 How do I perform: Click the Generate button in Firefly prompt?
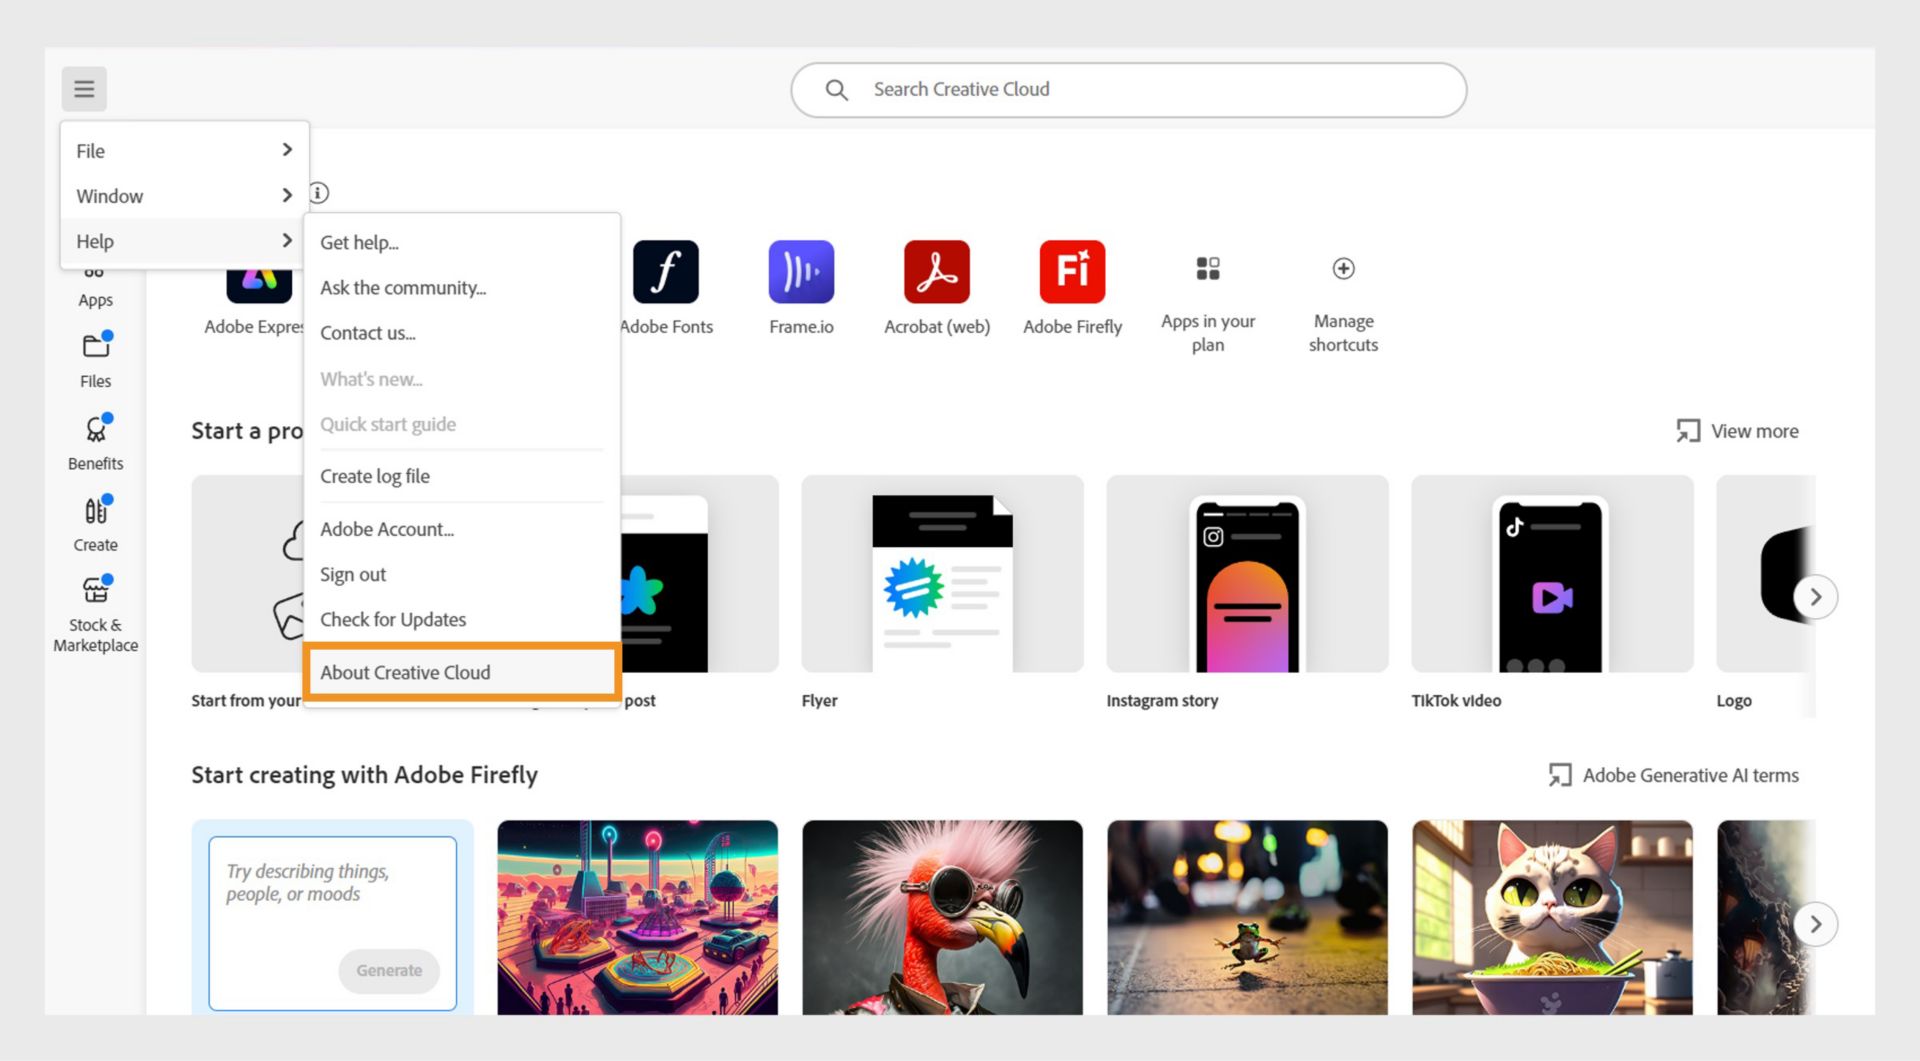pos(389,970)
